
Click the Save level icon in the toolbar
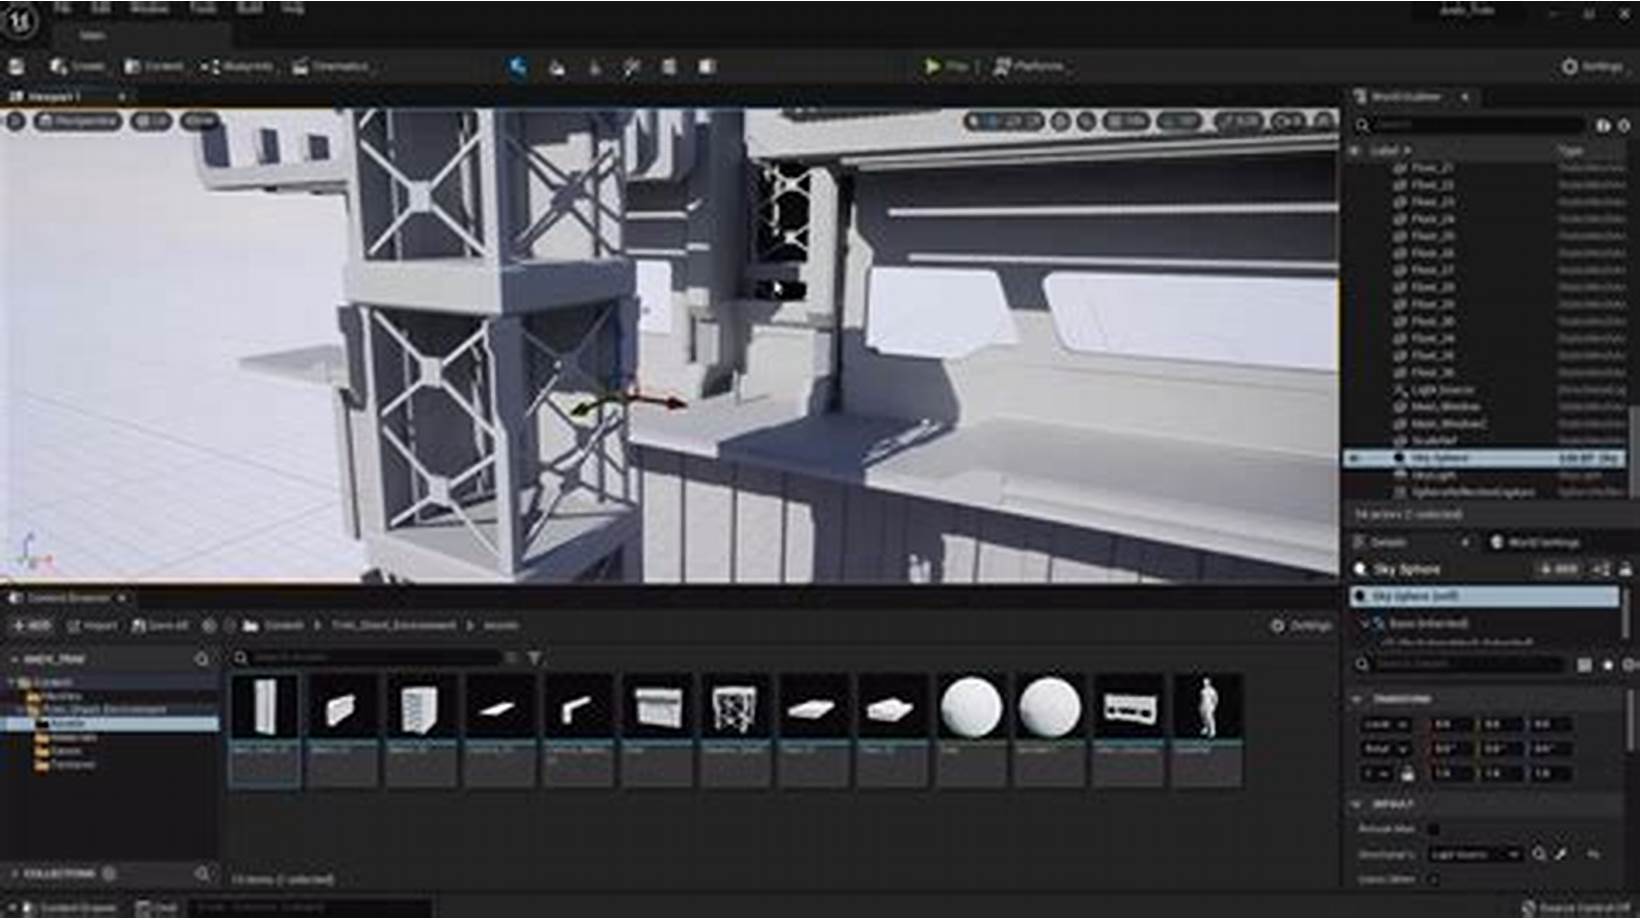click(17, 67)
